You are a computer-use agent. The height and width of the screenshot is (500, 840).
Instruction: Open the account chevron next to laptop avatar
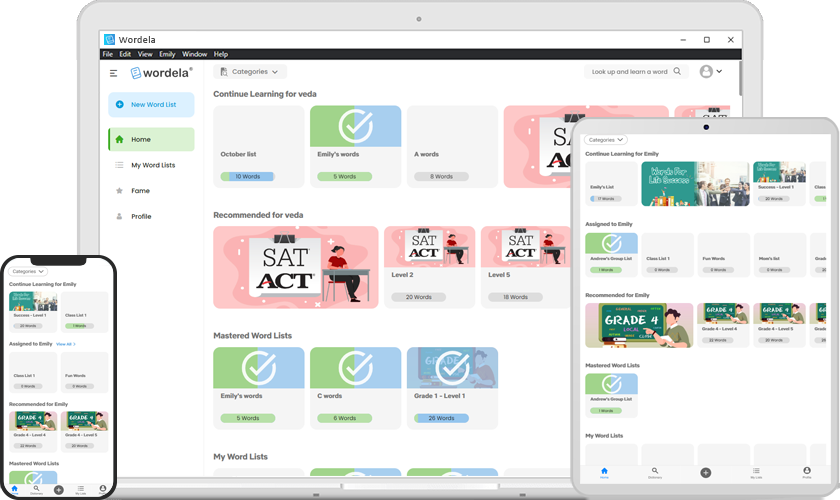[x=719, y=71]
